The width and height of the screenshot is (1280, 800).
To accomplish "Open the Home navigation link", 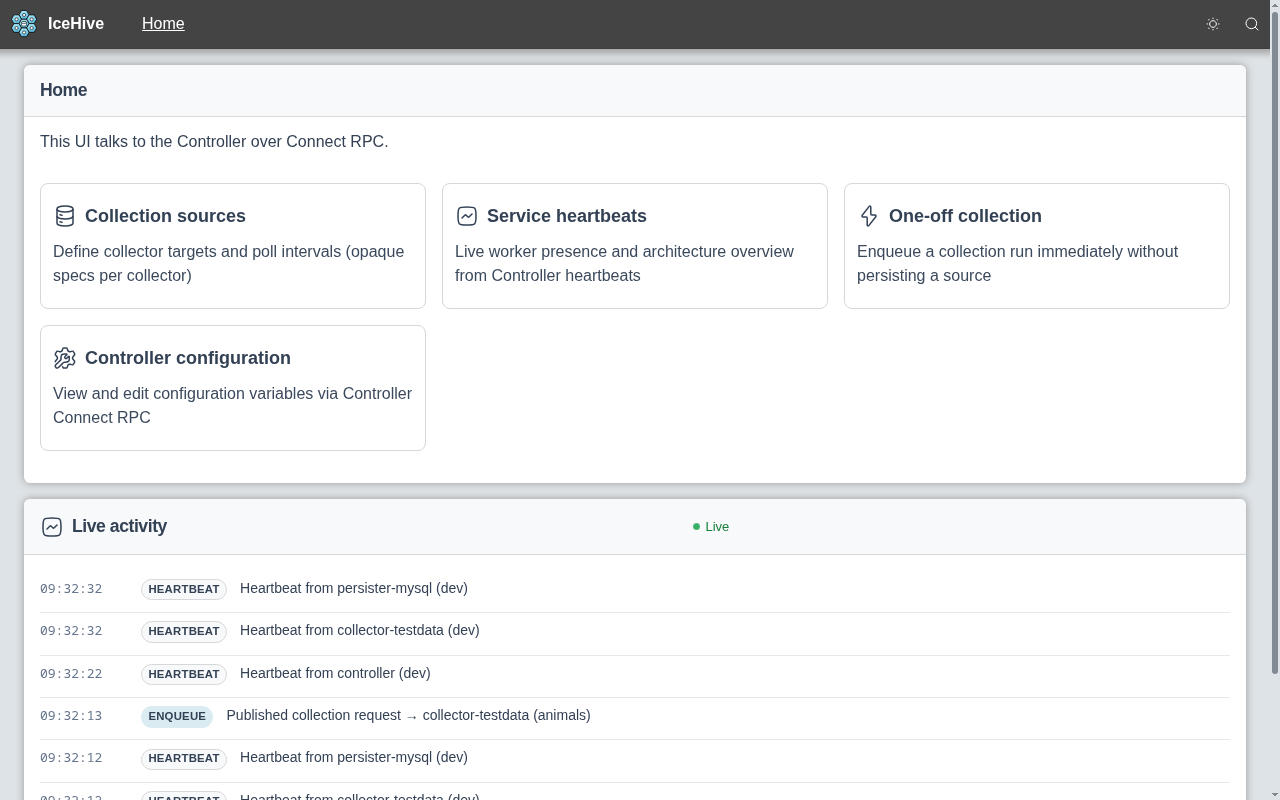I will [x=163, y=24].
